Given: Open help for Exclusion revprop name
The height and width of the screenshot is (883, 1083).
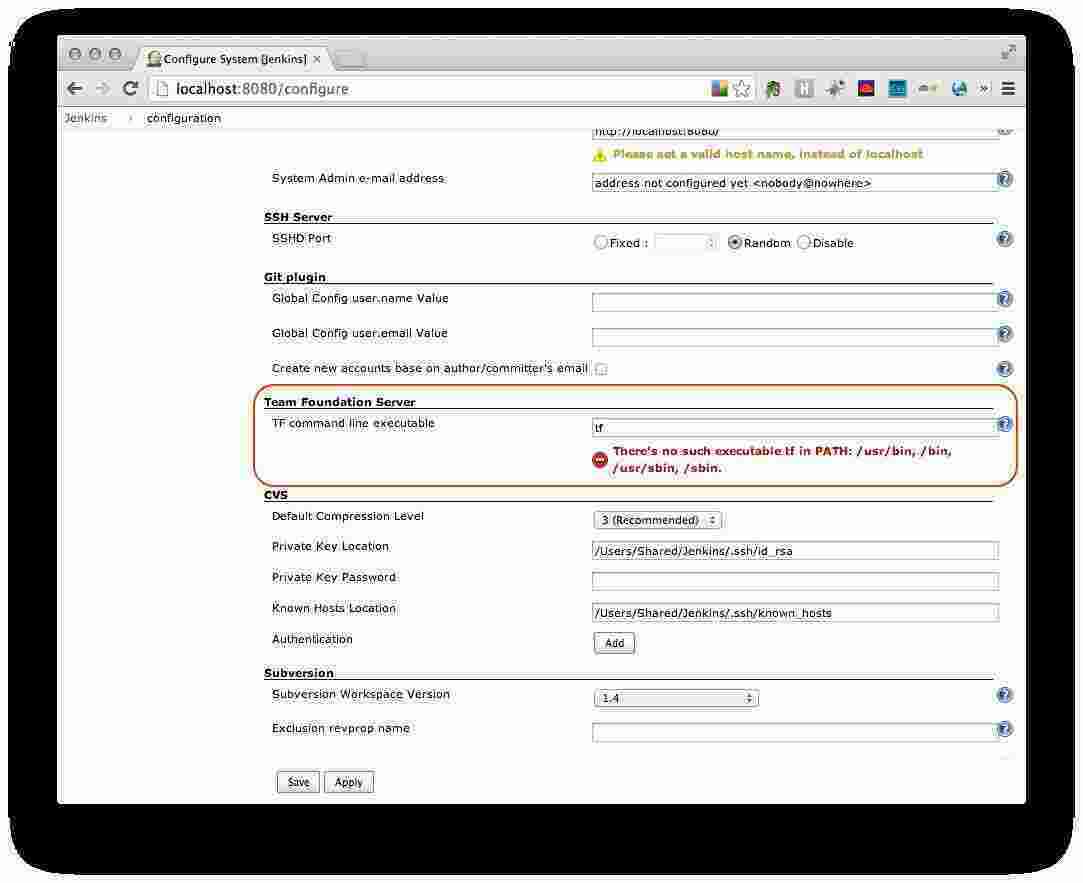Looking at the screenshot, I should point(1004,729).
